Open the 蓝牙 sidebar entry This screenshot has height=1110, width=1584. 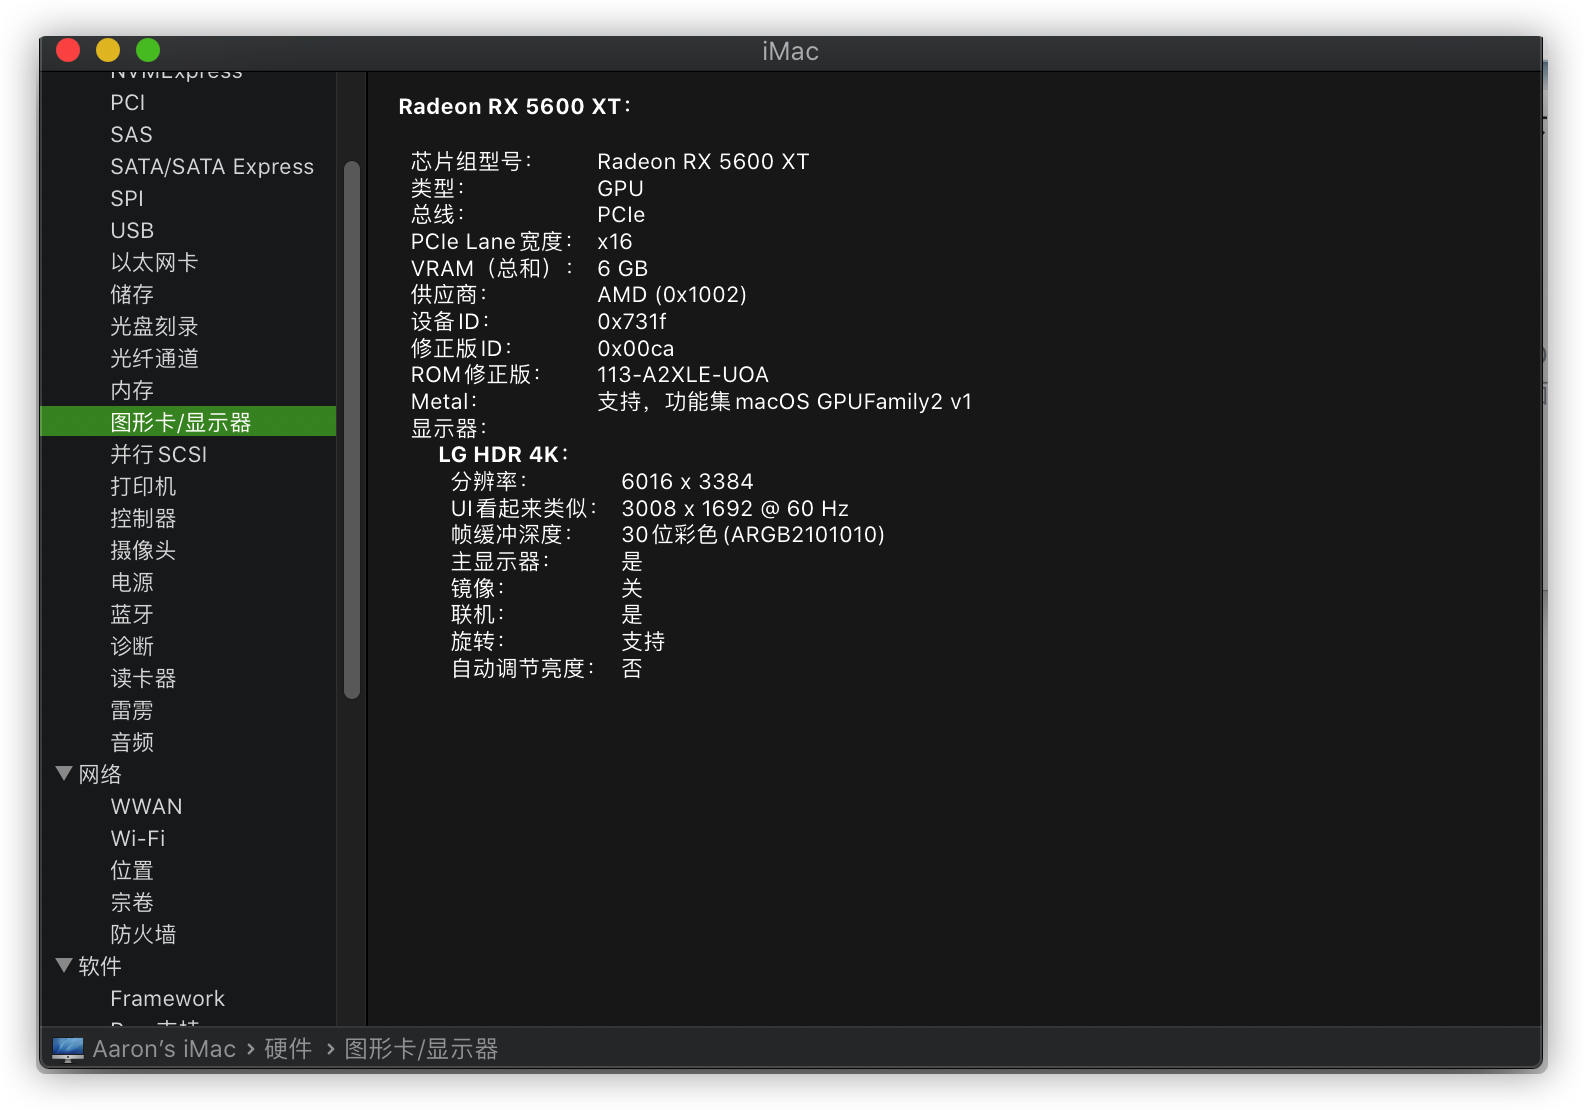132,614
